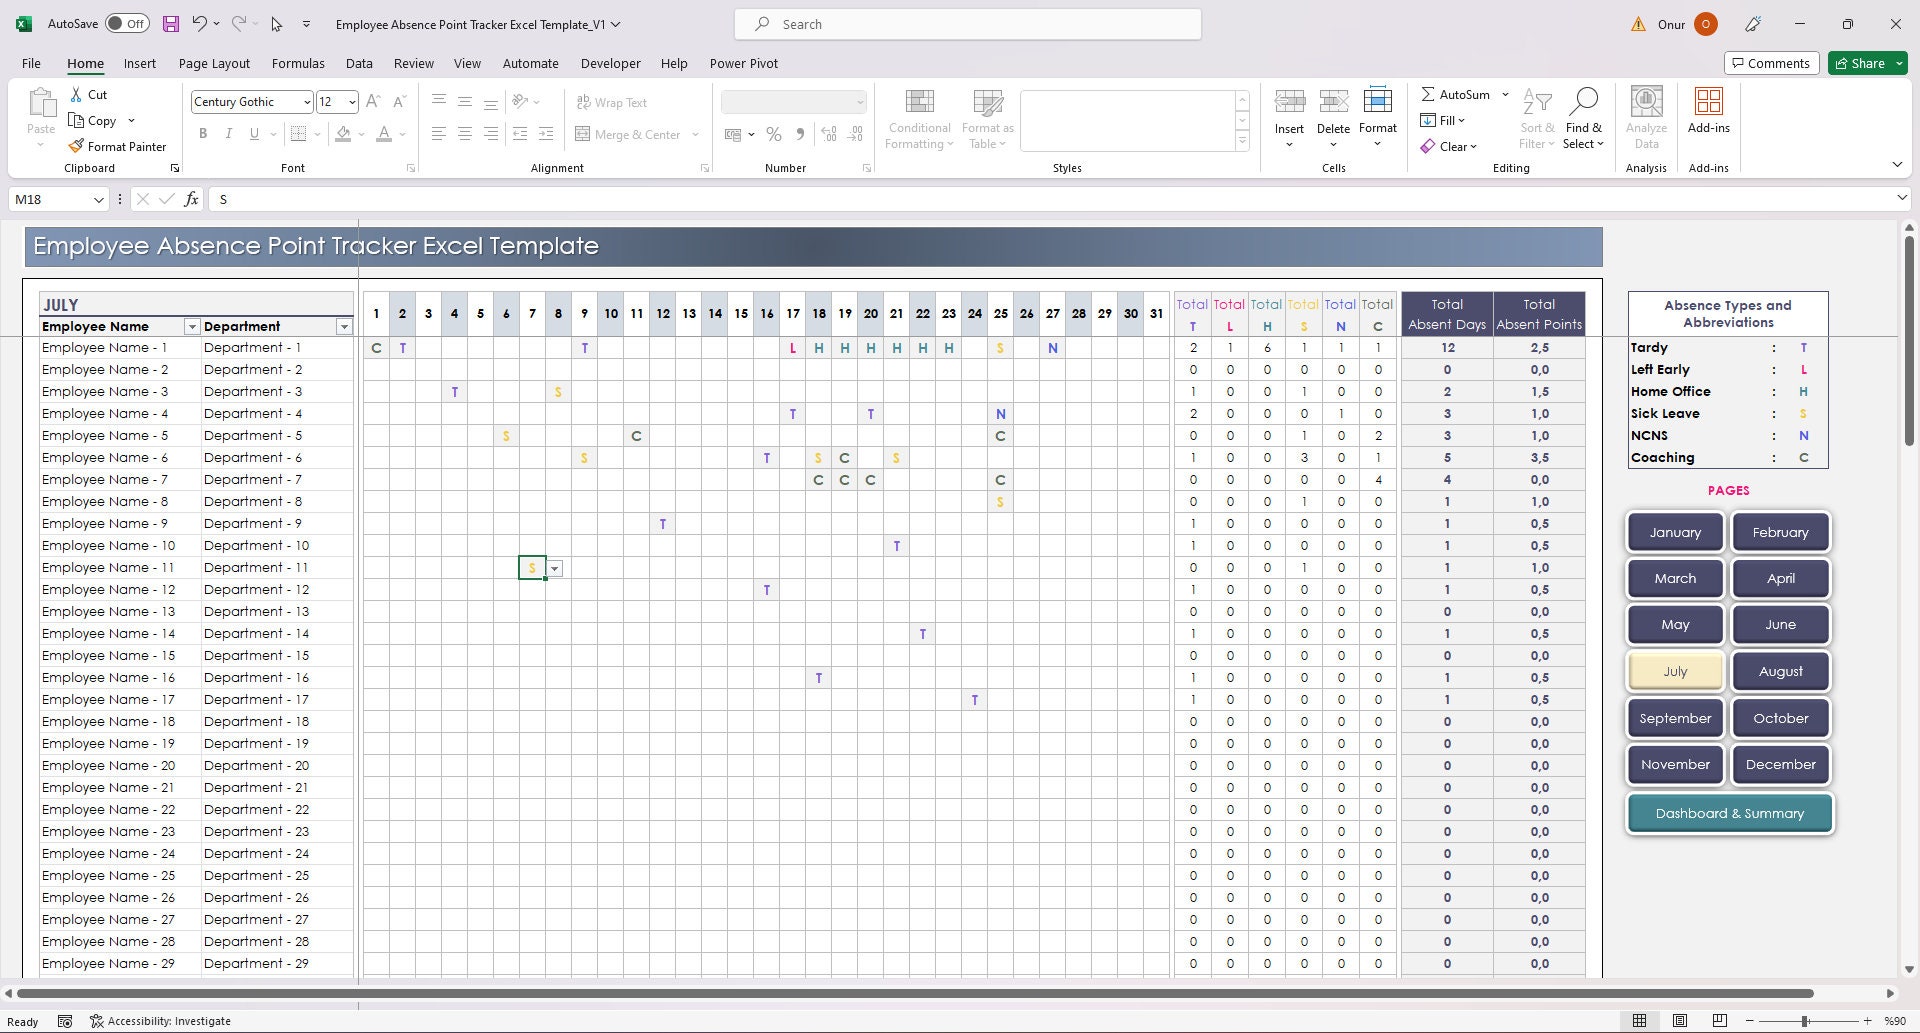
Task: Toggle underline formatting
Action: pos(253,133)
